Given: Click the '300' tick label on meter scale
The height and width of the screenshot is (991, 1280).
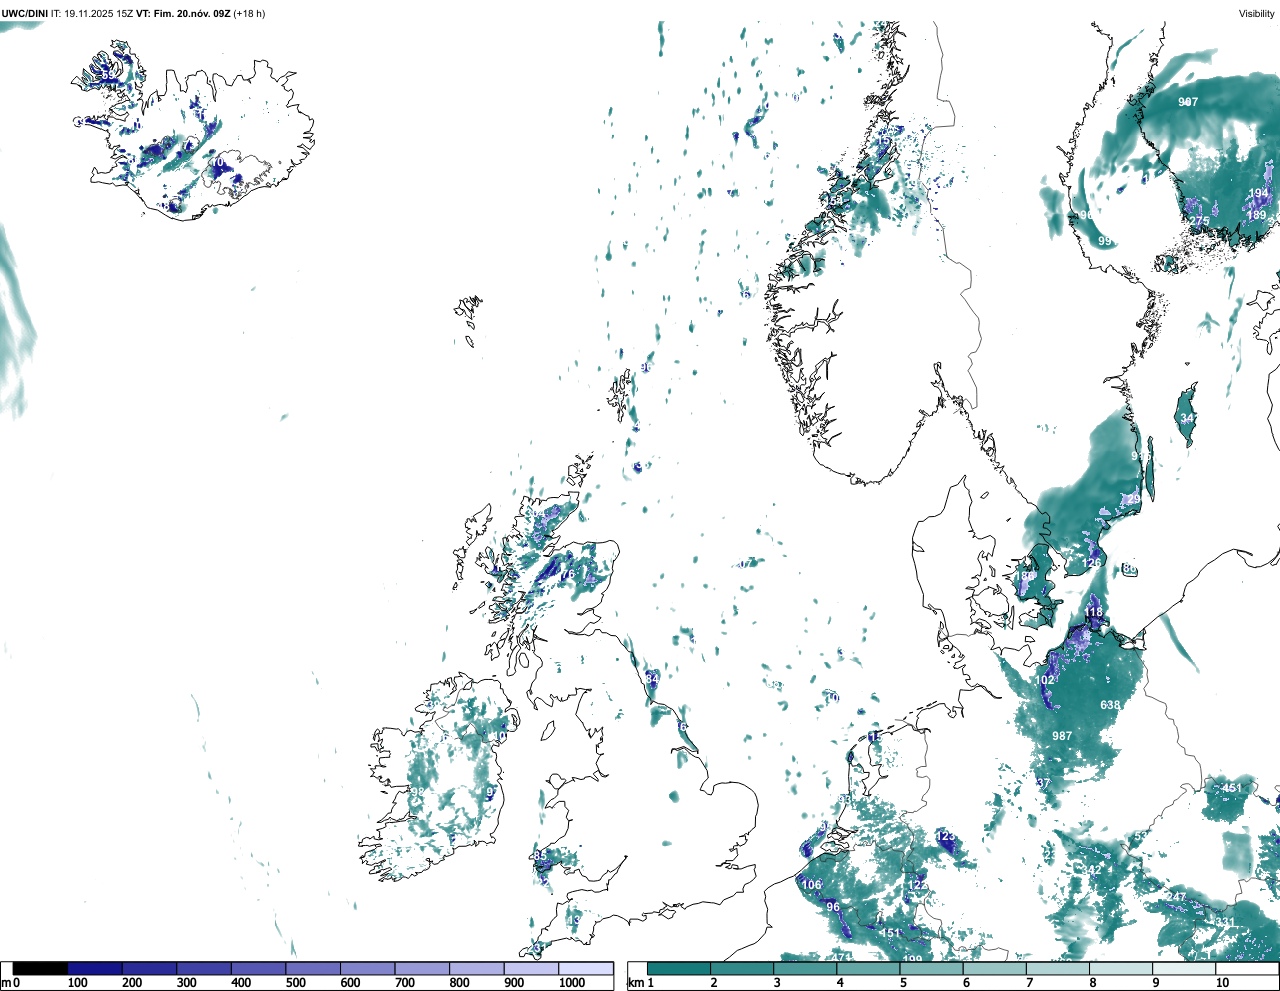Looking at the screenshot, I should click(186, 983).
